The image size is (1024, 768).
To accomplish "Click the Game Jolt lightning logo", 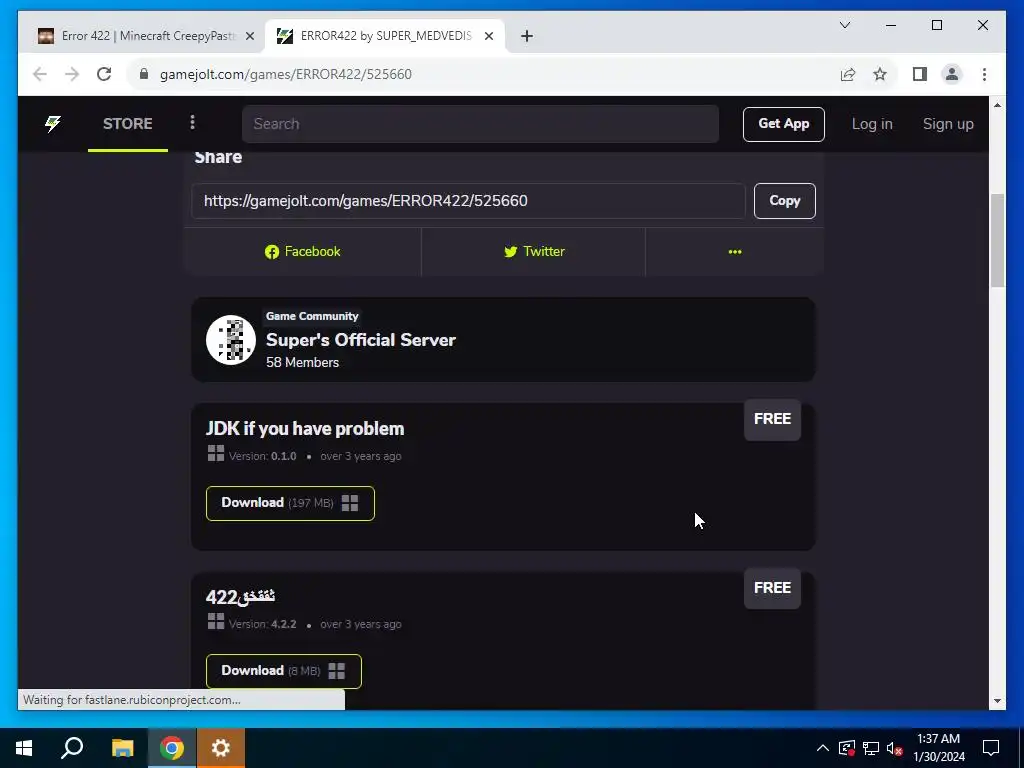I will (x=52, y=123).
